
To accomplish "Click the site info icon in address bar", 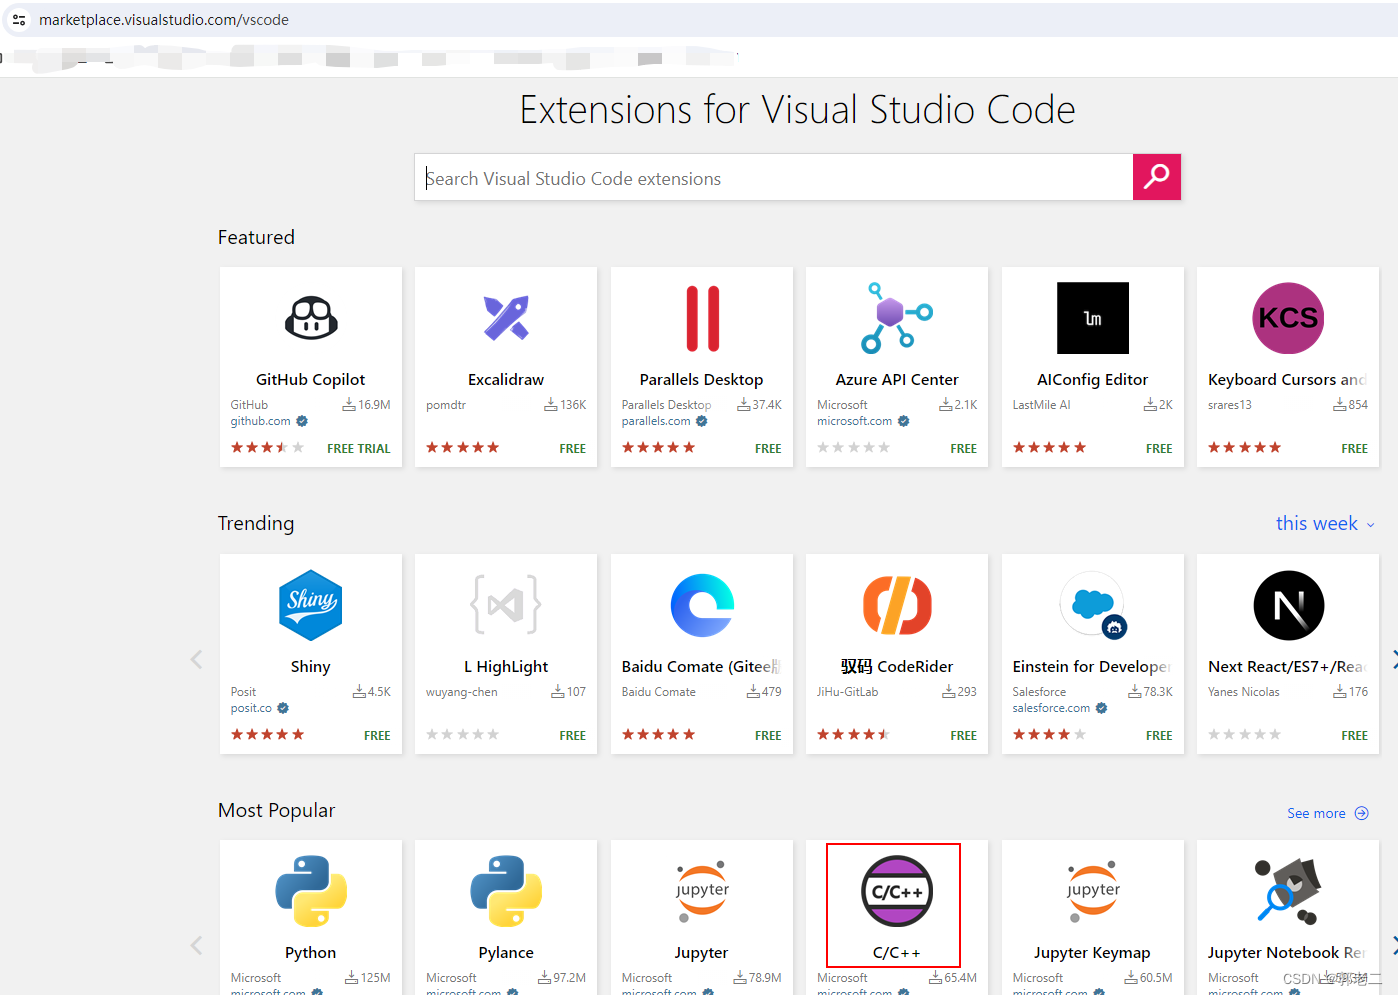I will 19,20.
